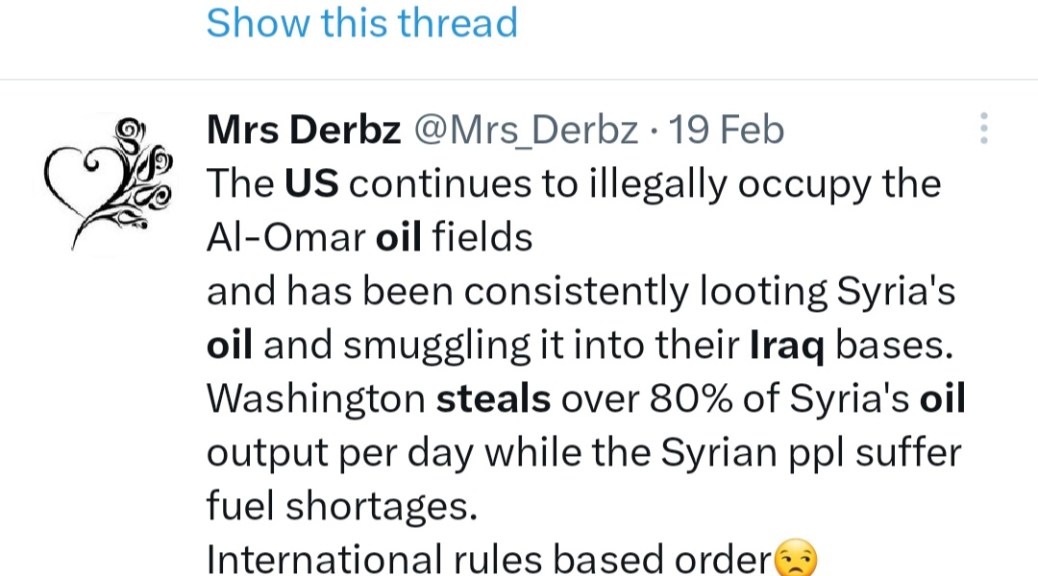
Task: Click bold oil before 'and smuggling'
Action: [229, 345]
